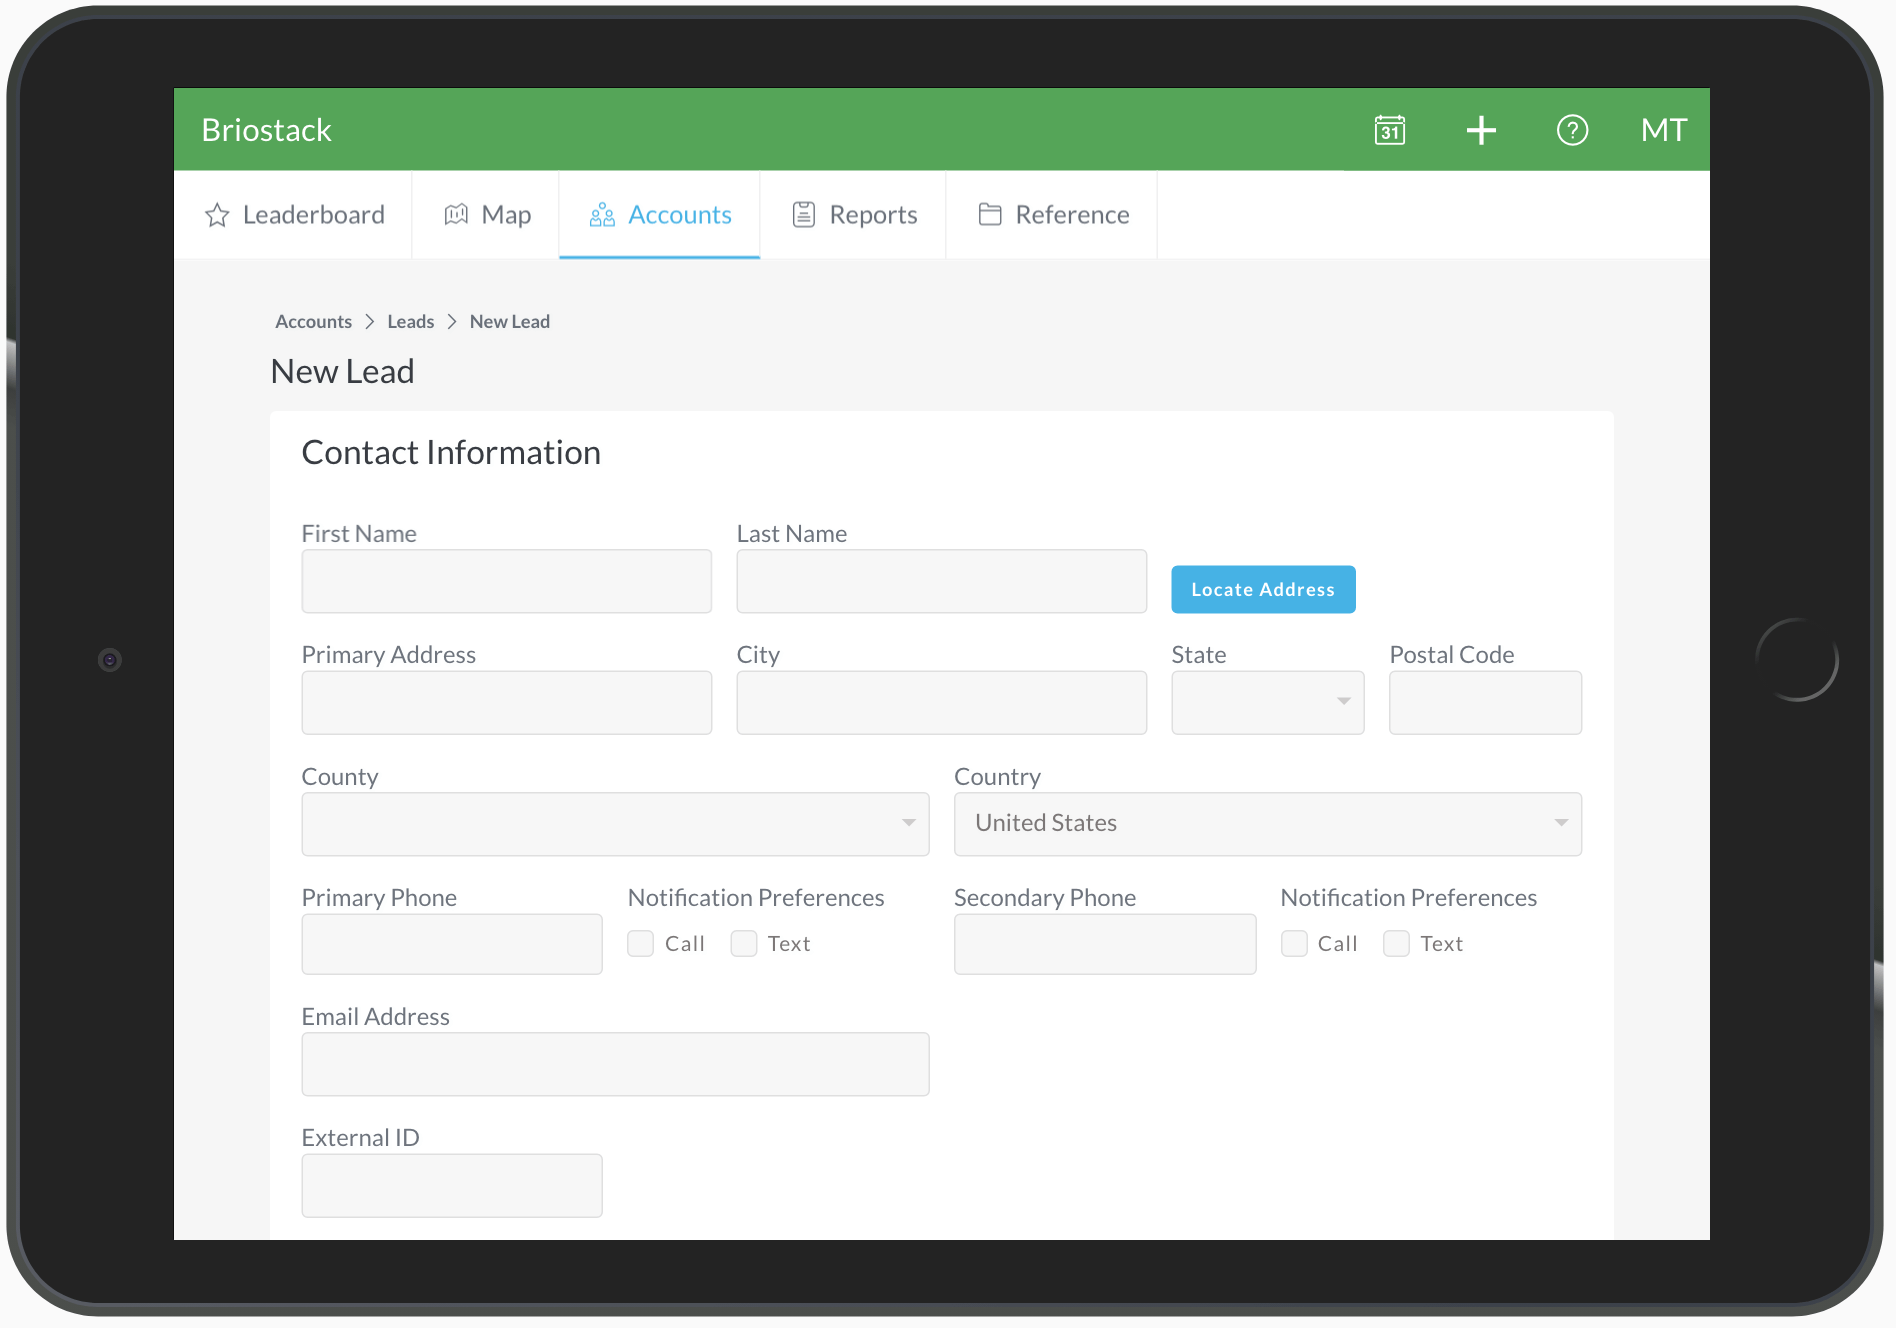Expand the County dropdown
1896x1328 pixels.
click(x=615, y=824)
